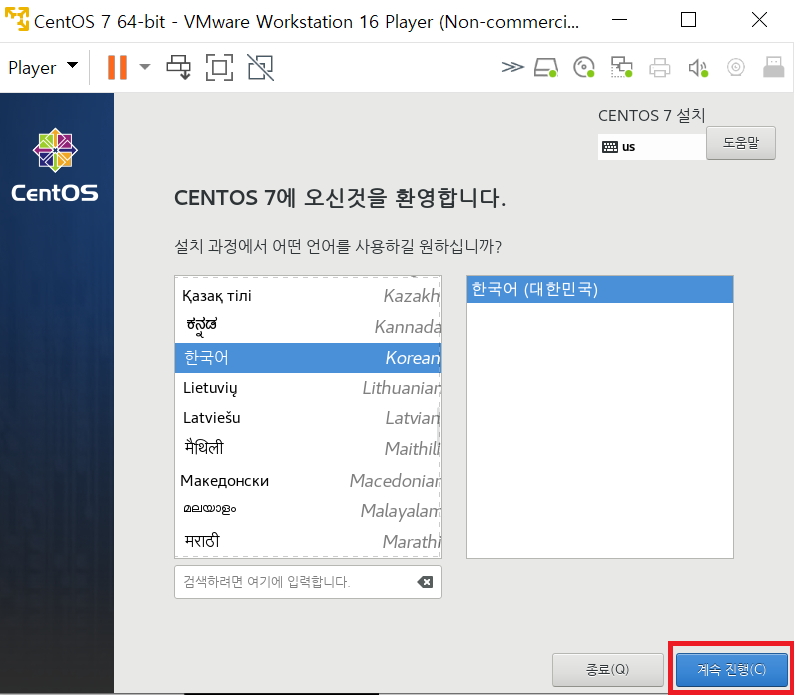Select Македонски Macedonian language
The width and height of the screenshot is (794, 695).
click(308, 480)
